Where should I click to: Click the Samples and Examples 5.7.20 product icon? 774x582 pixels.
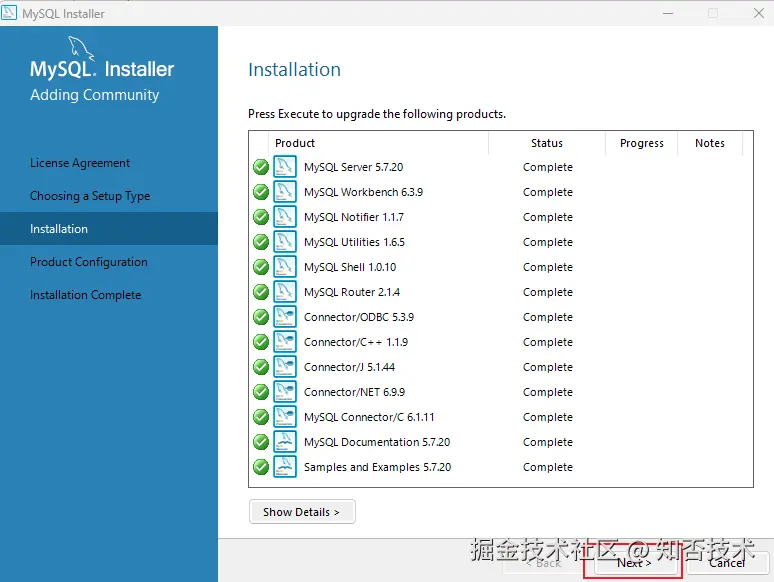point(285,467)
